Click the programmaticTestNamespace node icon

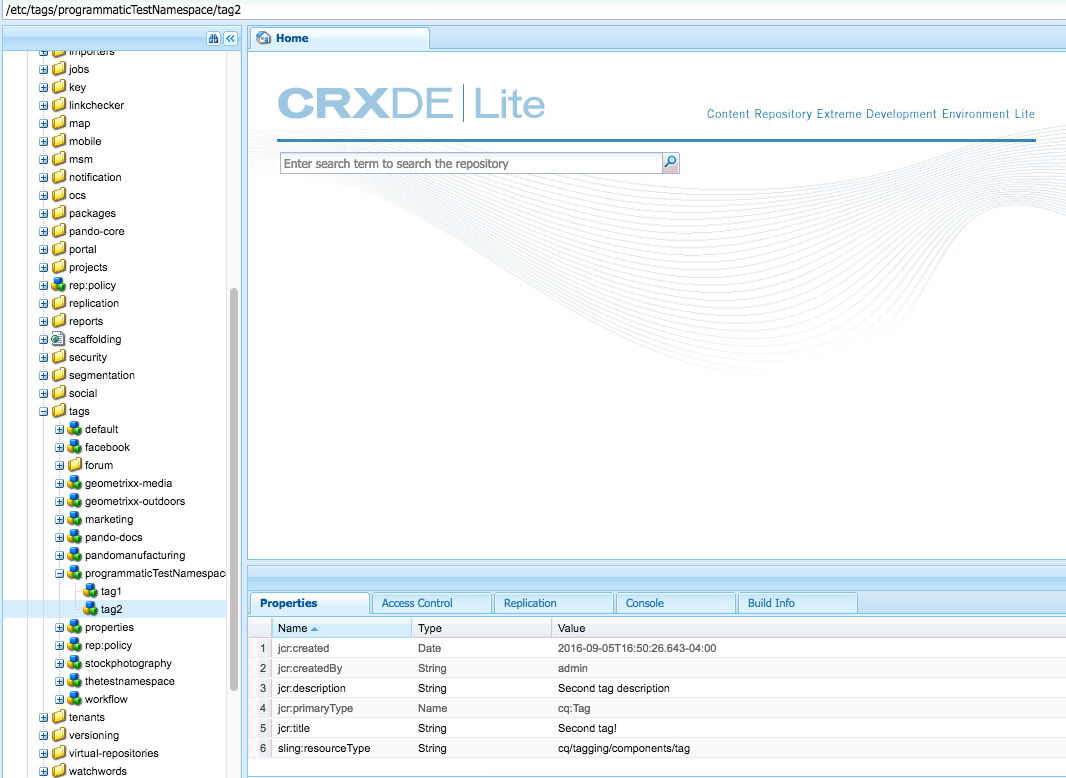(75, 573)
